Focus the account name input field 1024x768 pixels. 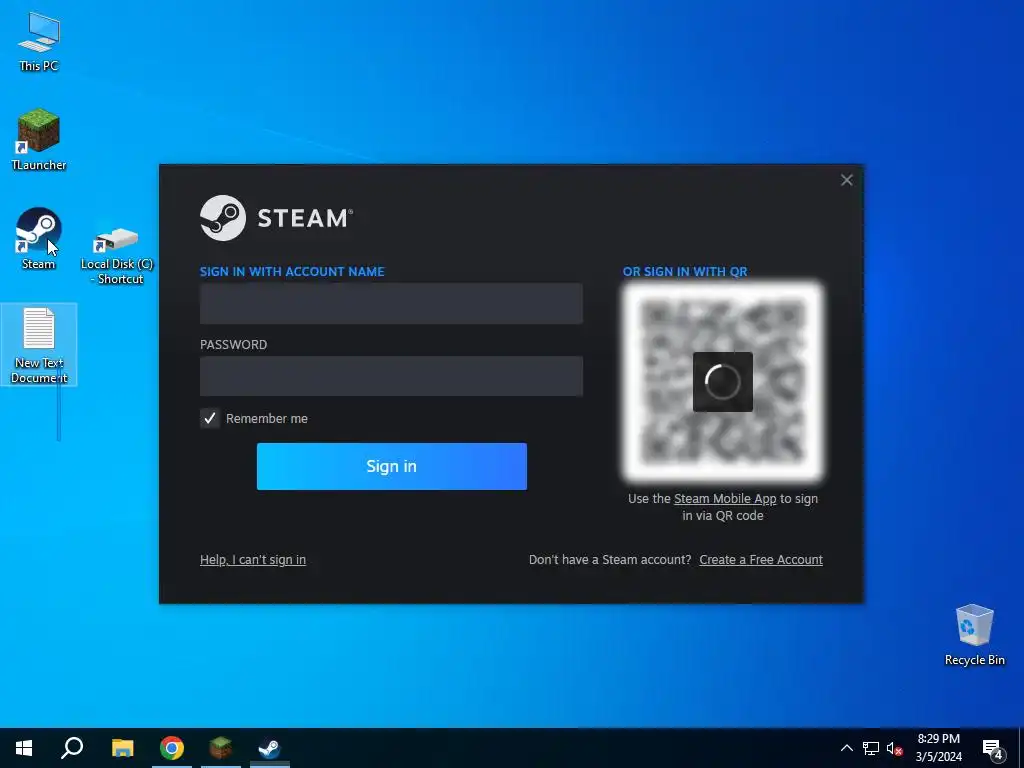click(391, 304)
